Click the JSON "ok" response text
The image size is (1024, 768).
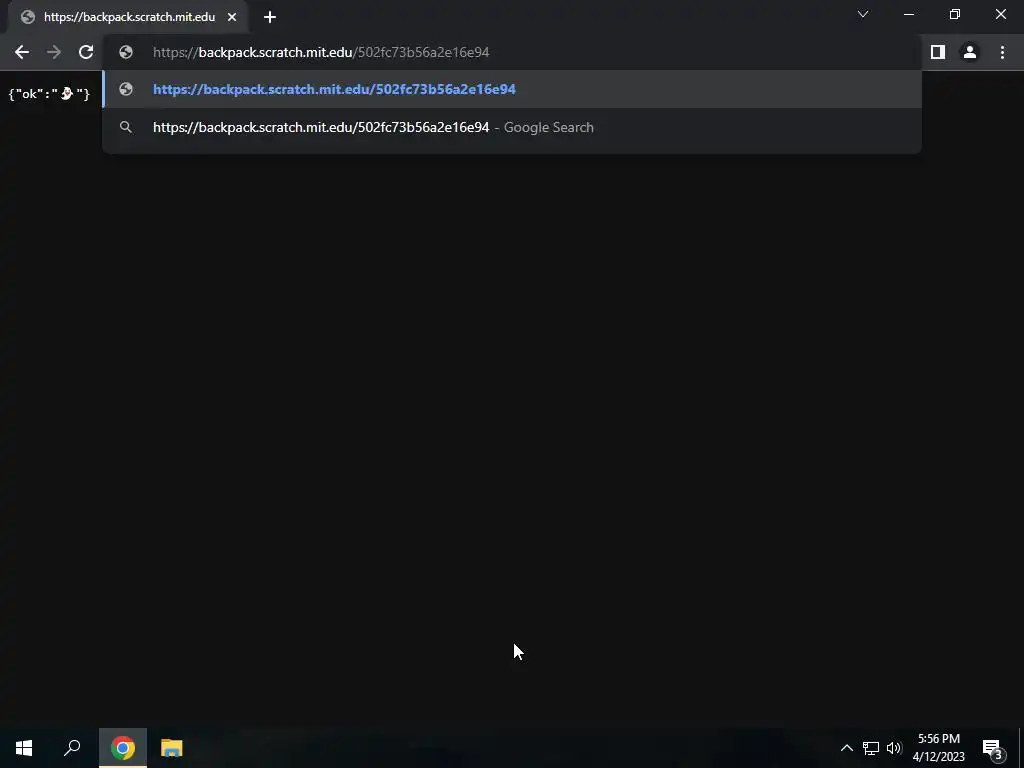coord(49,94)
